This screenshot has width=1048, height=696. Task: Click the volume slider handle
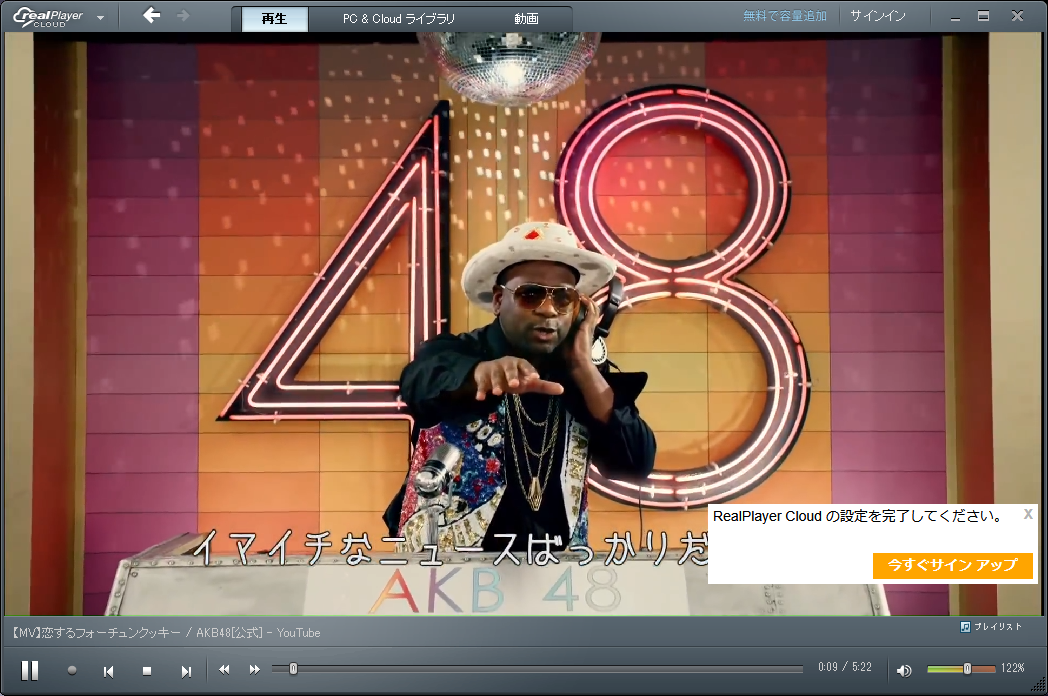pyautogui.click(x=966, y=669)
